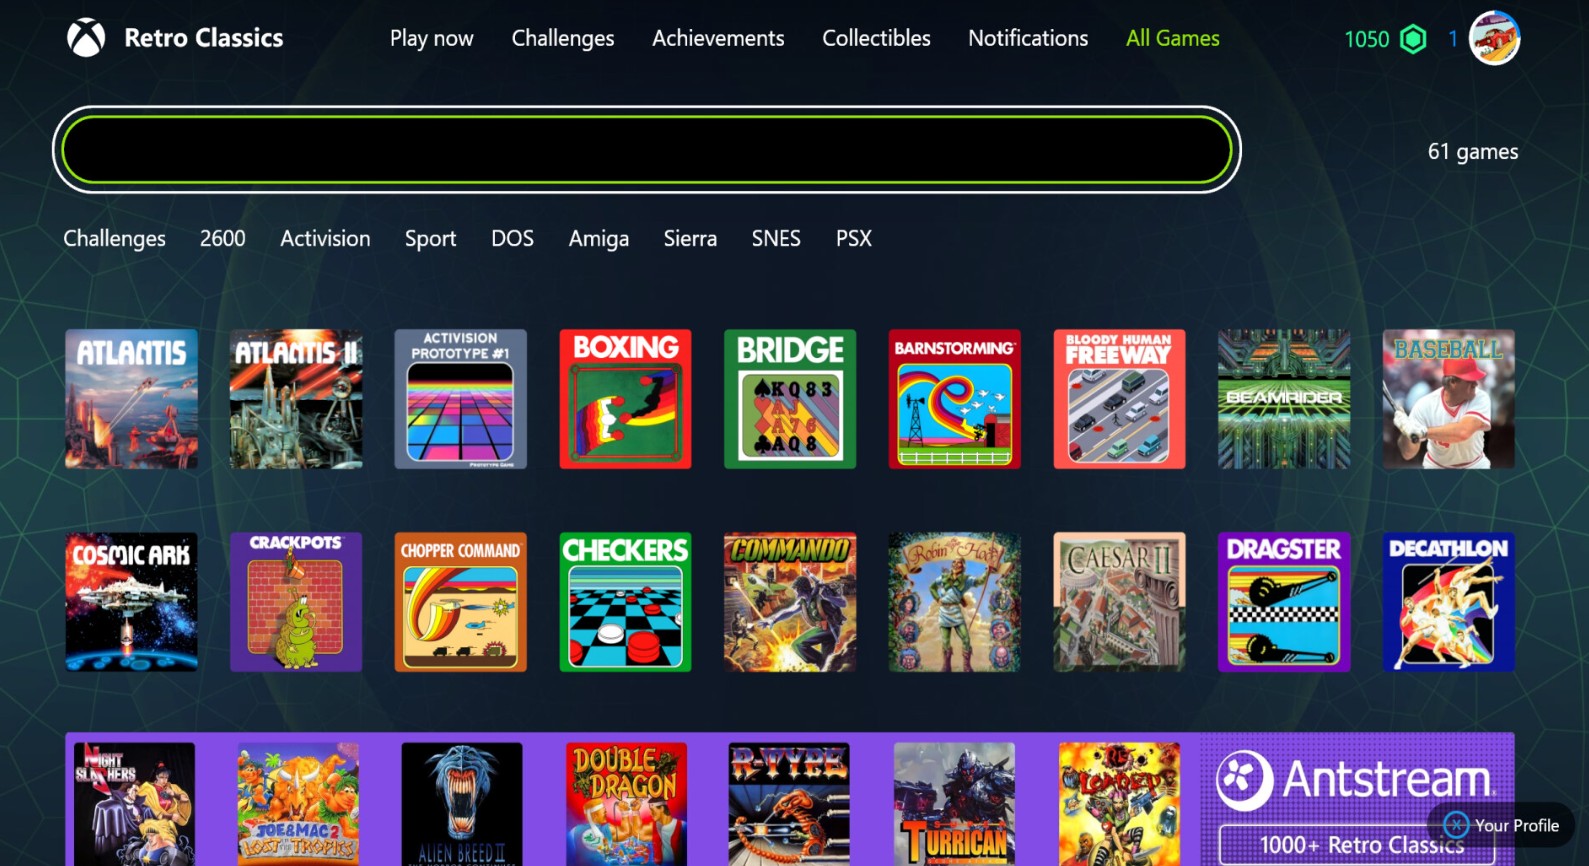
Task: Select the Checkers game cover
Action: pyautogui.click(x=625, y=602)
